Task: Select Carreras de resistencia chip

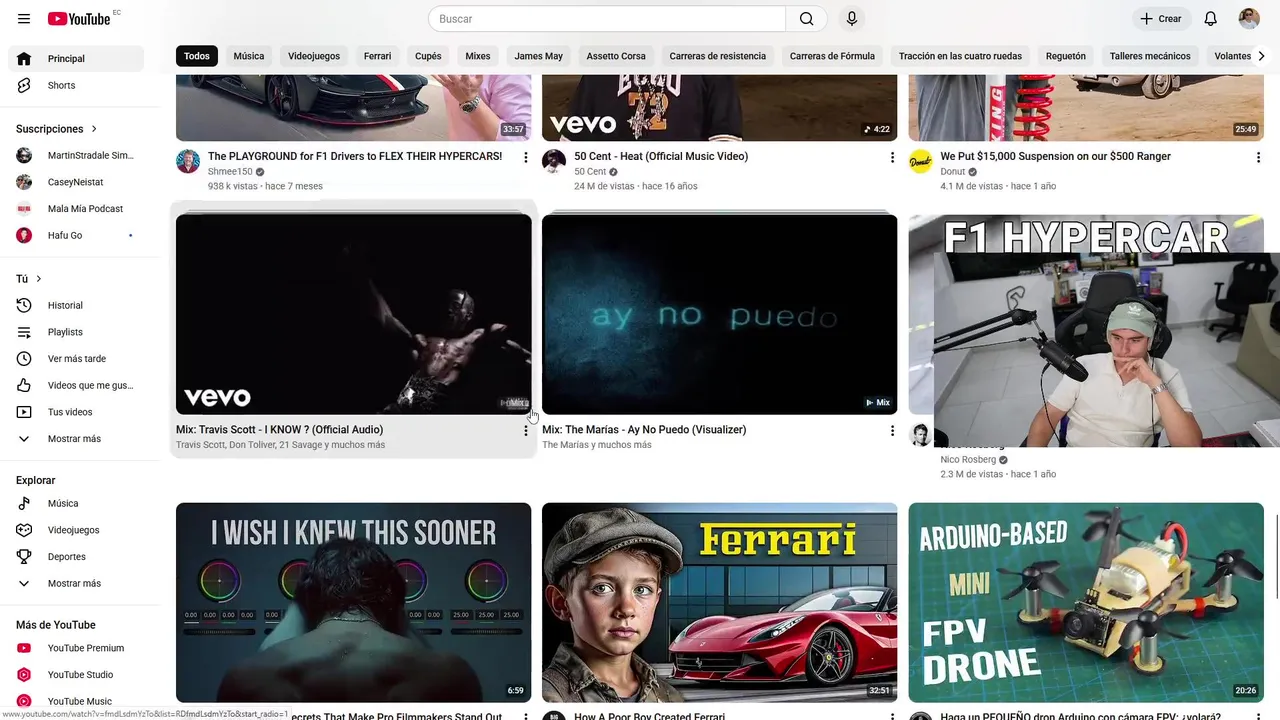Action: (718, 56)
